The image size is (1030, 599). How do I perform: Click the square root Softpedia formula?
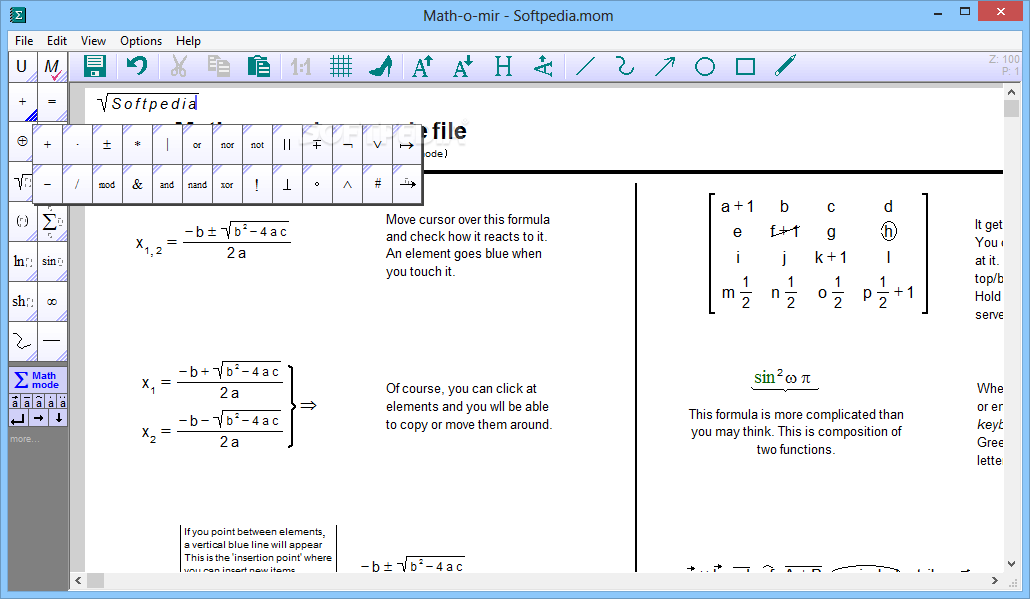148,103
